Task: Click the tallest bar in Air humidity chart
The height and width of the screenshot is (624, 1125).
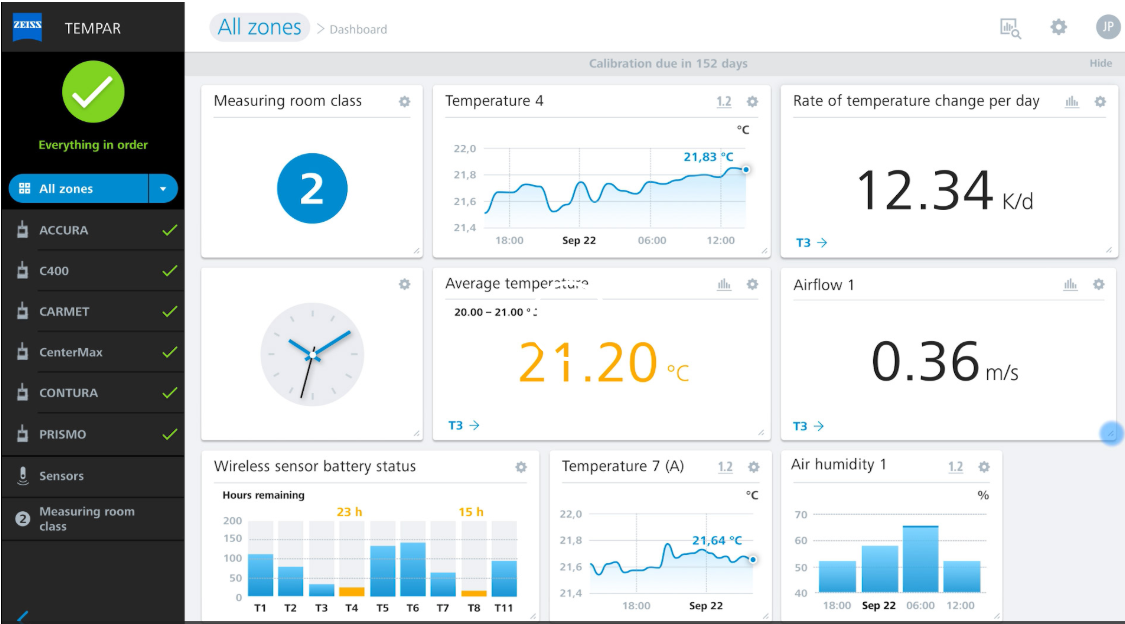Action: coord(921,559)
